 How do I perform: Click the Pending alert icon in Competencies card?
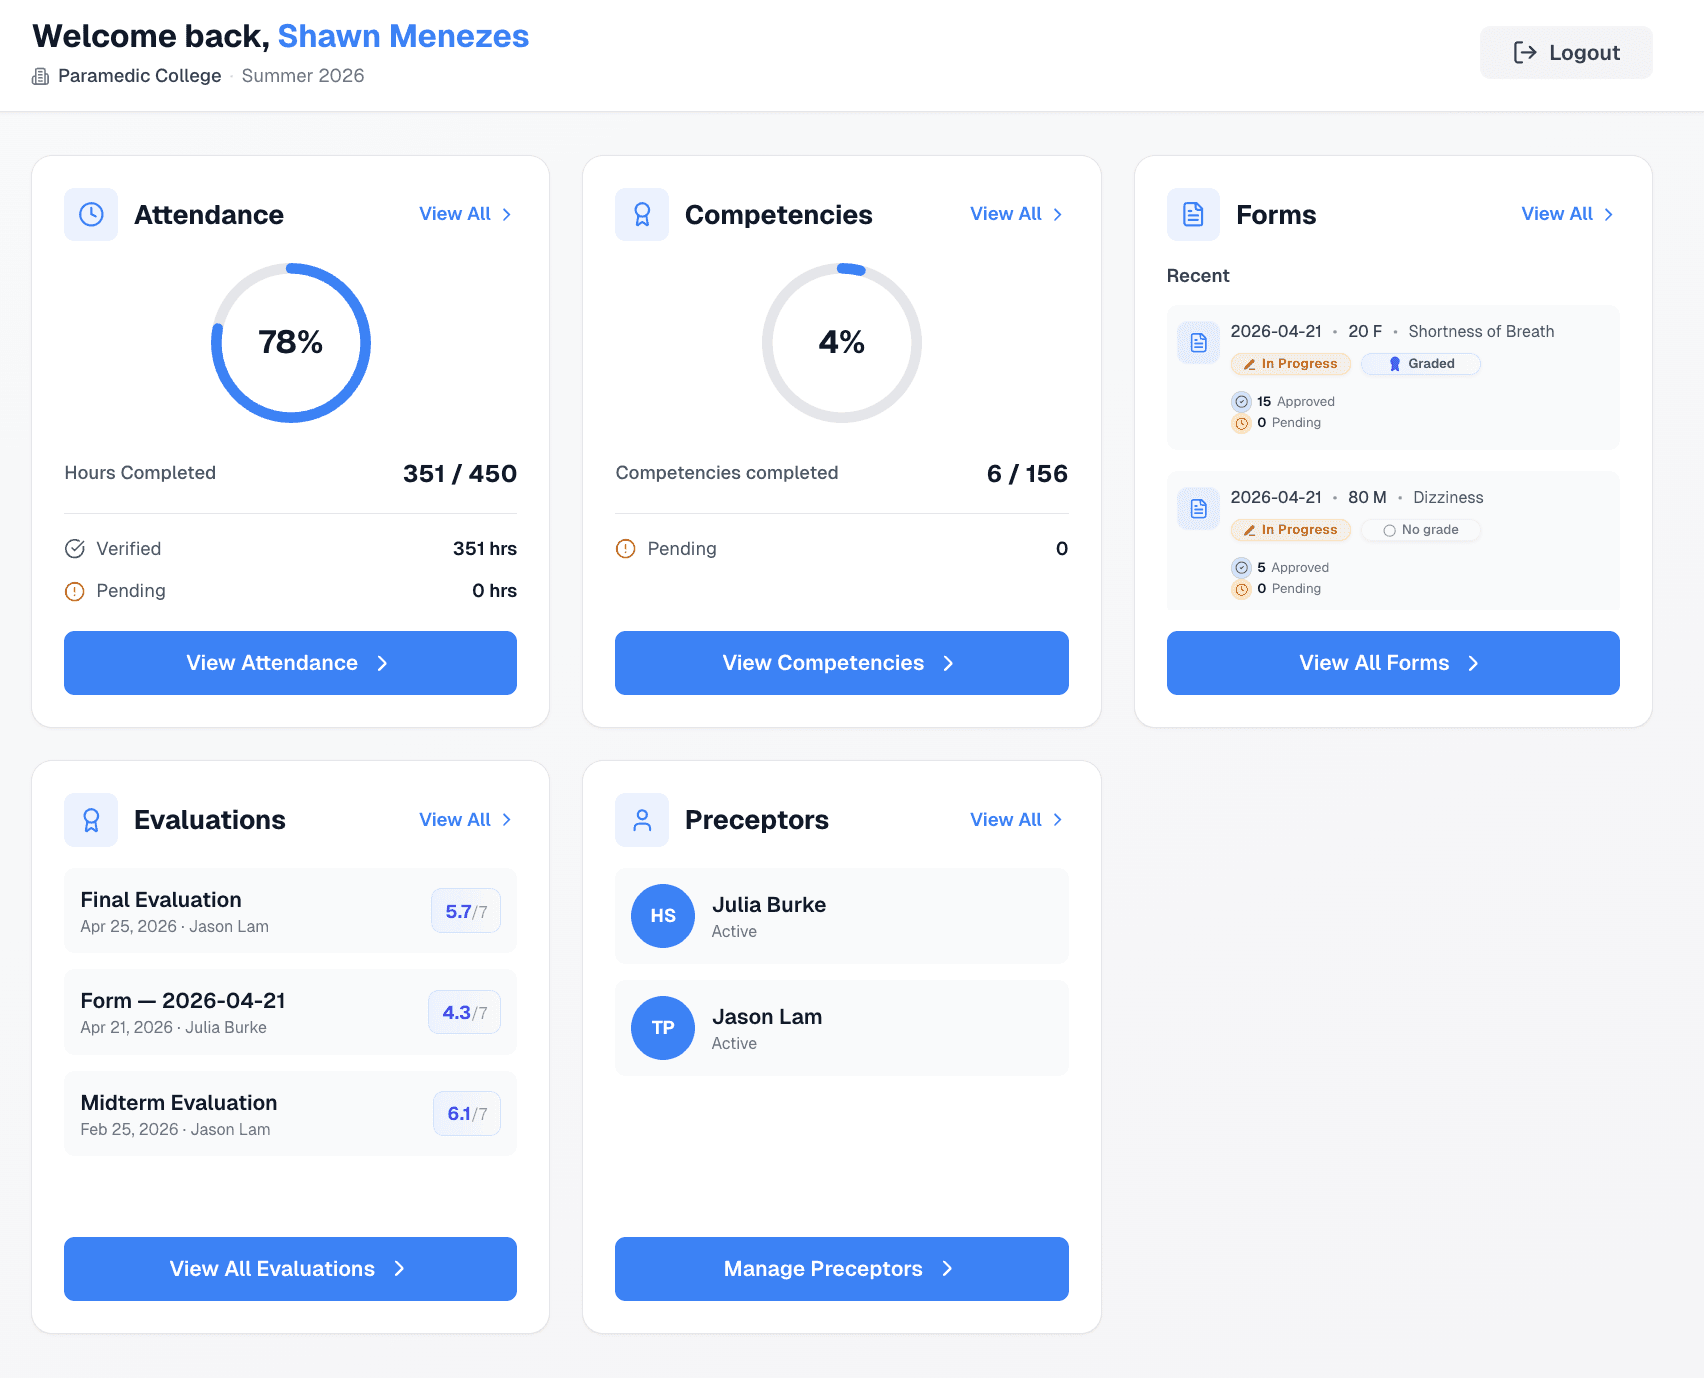[626, 549]
